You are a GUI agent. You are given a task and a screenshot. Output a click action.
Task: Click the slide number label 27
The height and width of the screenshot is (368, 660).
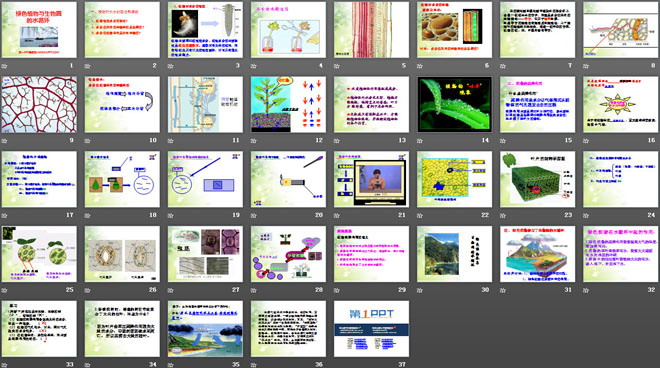coord(236,290)
